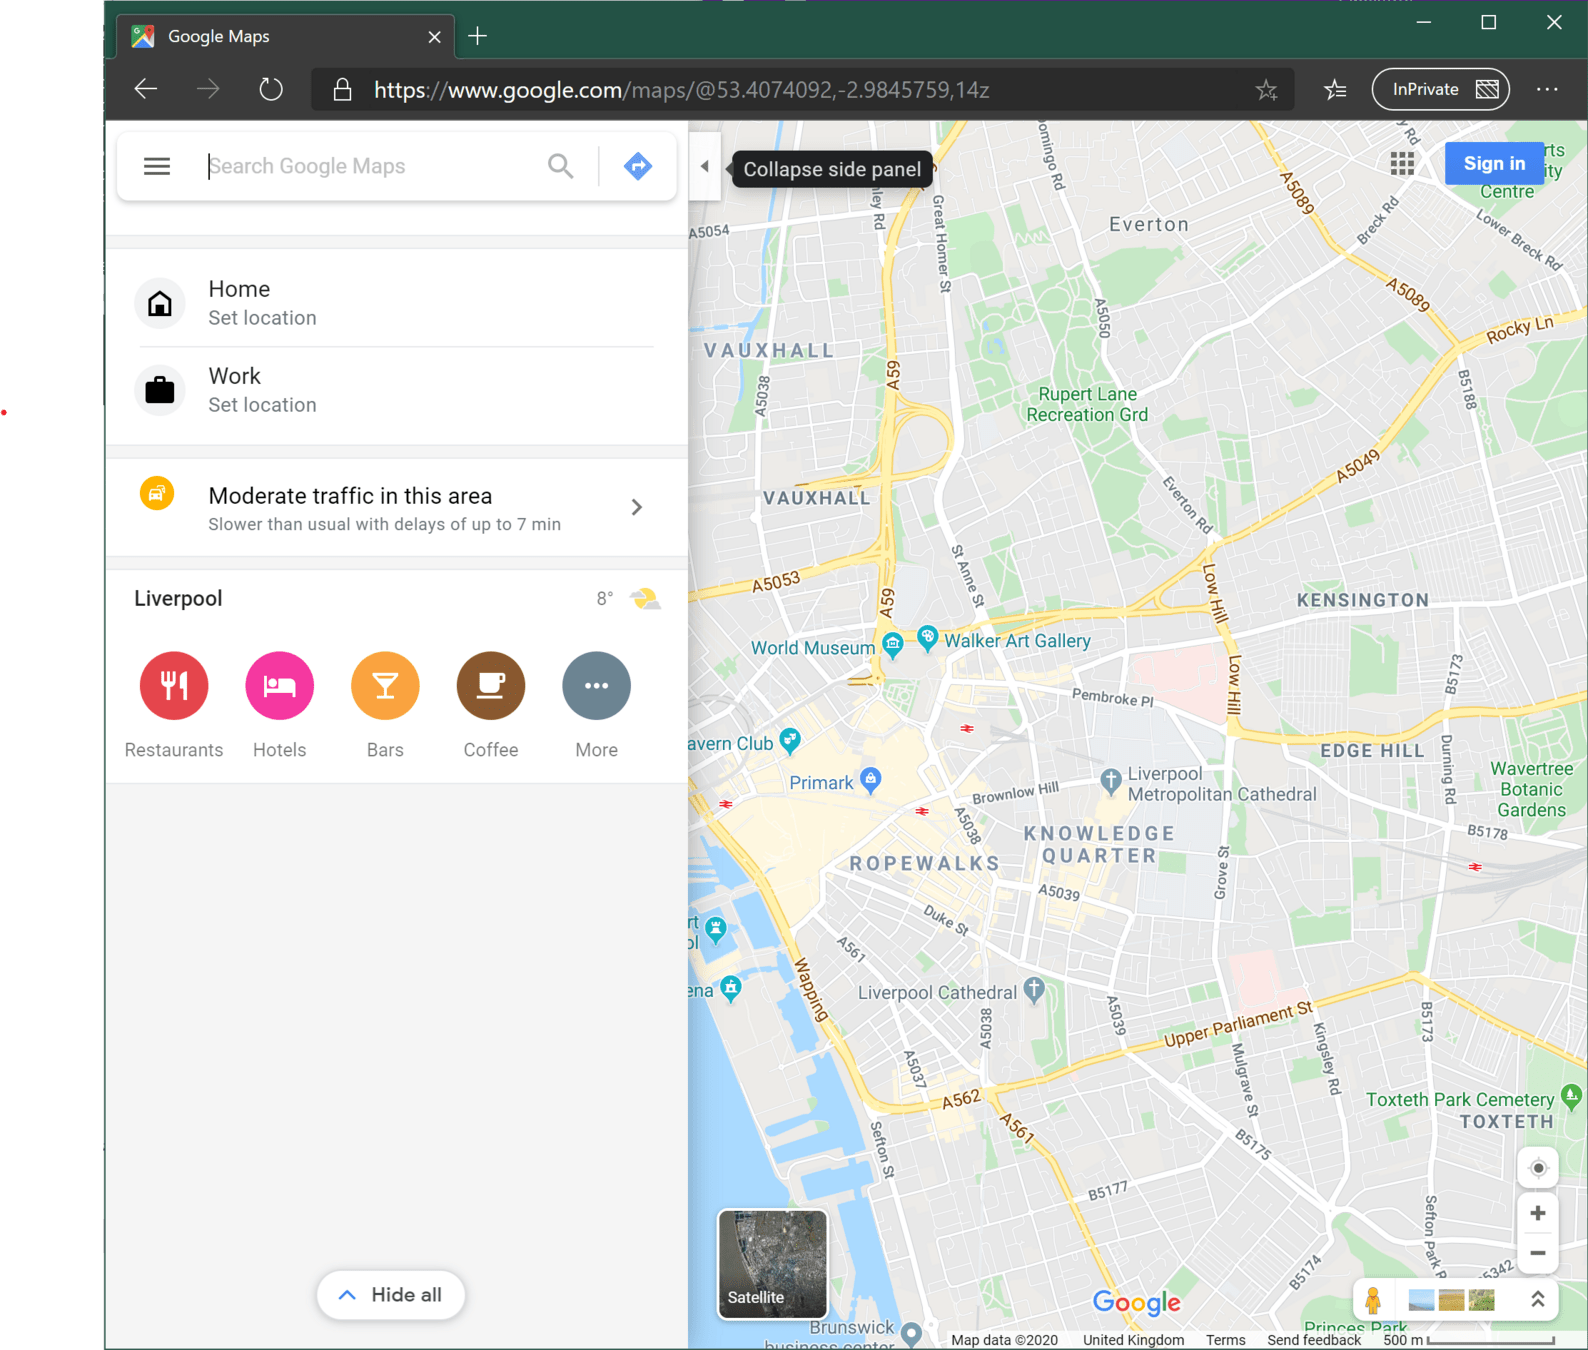This screenshot has height=1350, width=1588.
Task: Click the Work briefcase icon
Action: point(160,390)
